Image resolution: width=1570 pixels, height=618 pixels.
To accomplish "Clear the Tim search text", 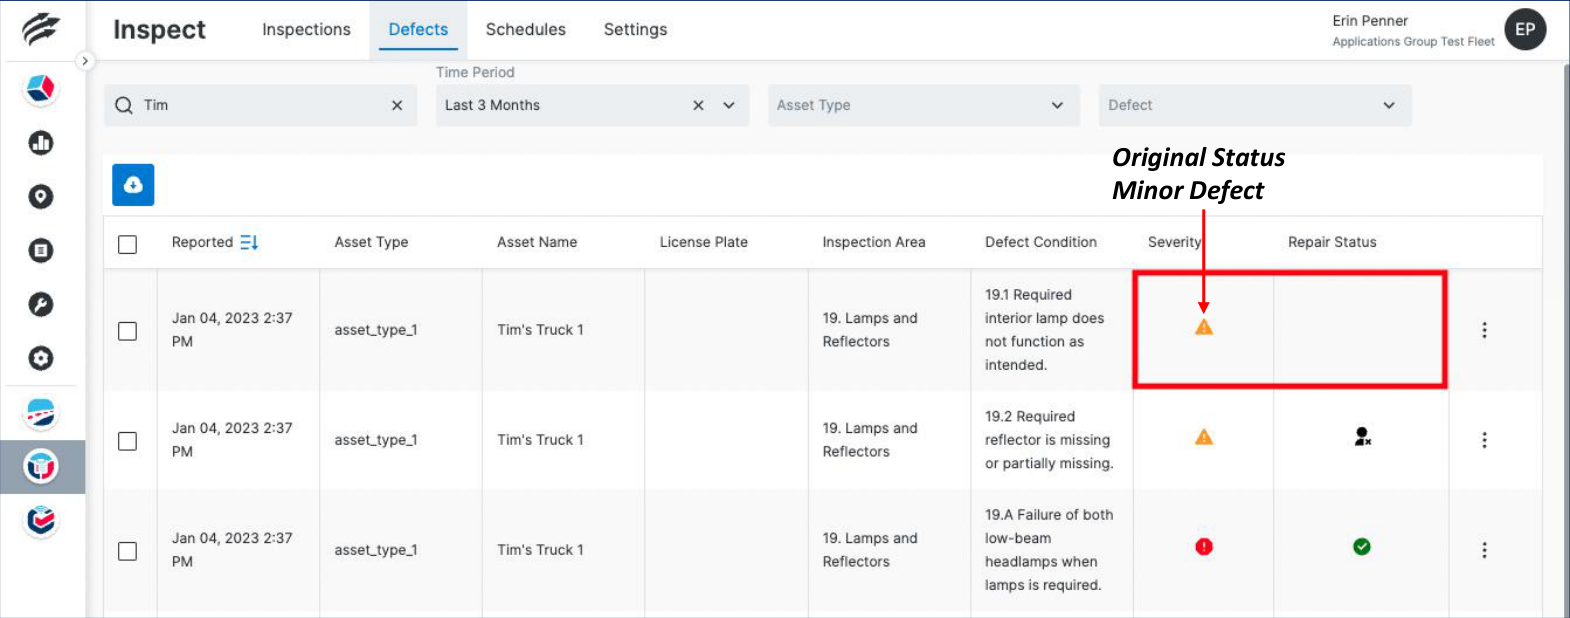I will tap(397, 105).
